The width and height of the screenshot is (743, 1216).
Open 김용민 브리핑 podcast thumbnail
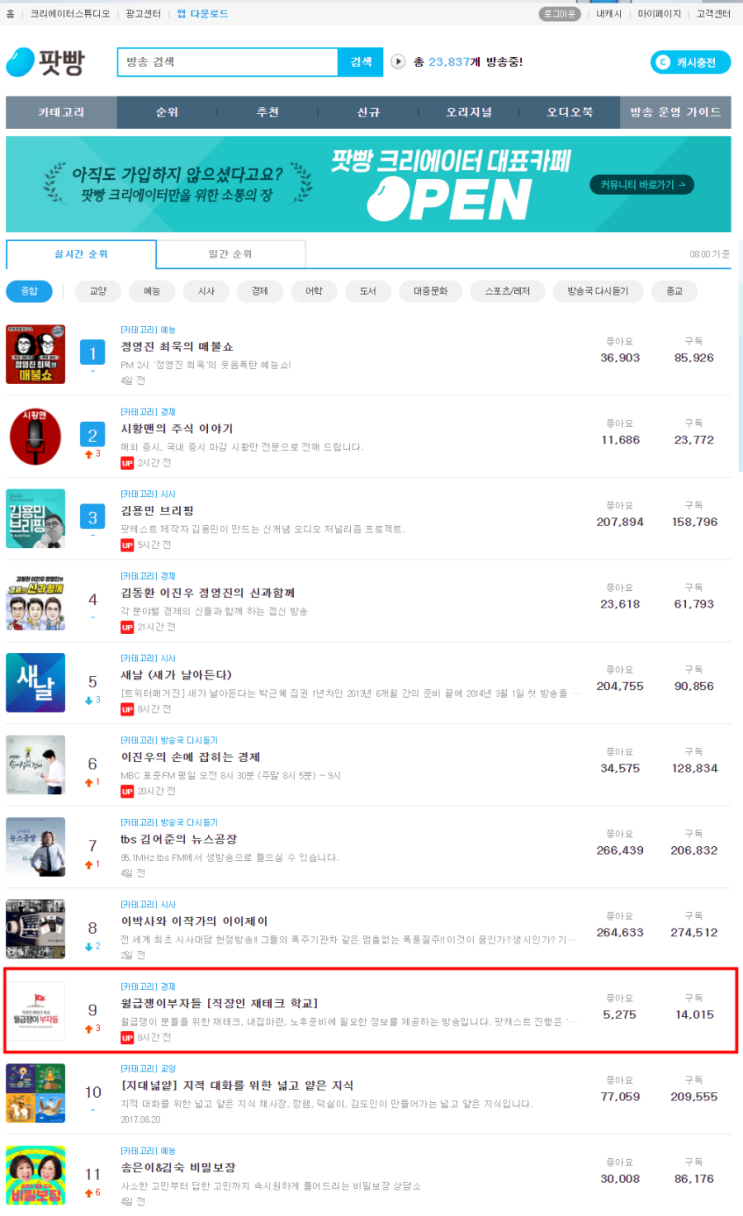pyautogui.click(x=36, y=518)
